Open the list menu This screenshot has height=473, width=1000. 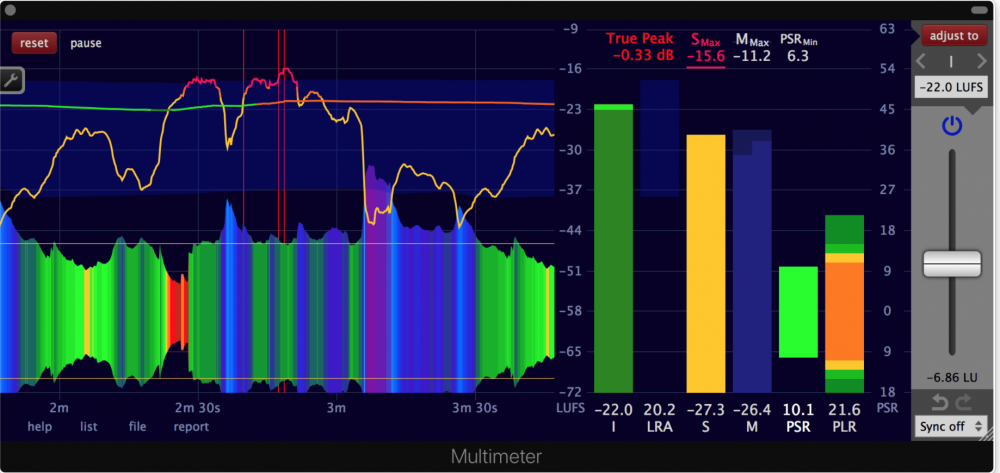click(89, 427)
